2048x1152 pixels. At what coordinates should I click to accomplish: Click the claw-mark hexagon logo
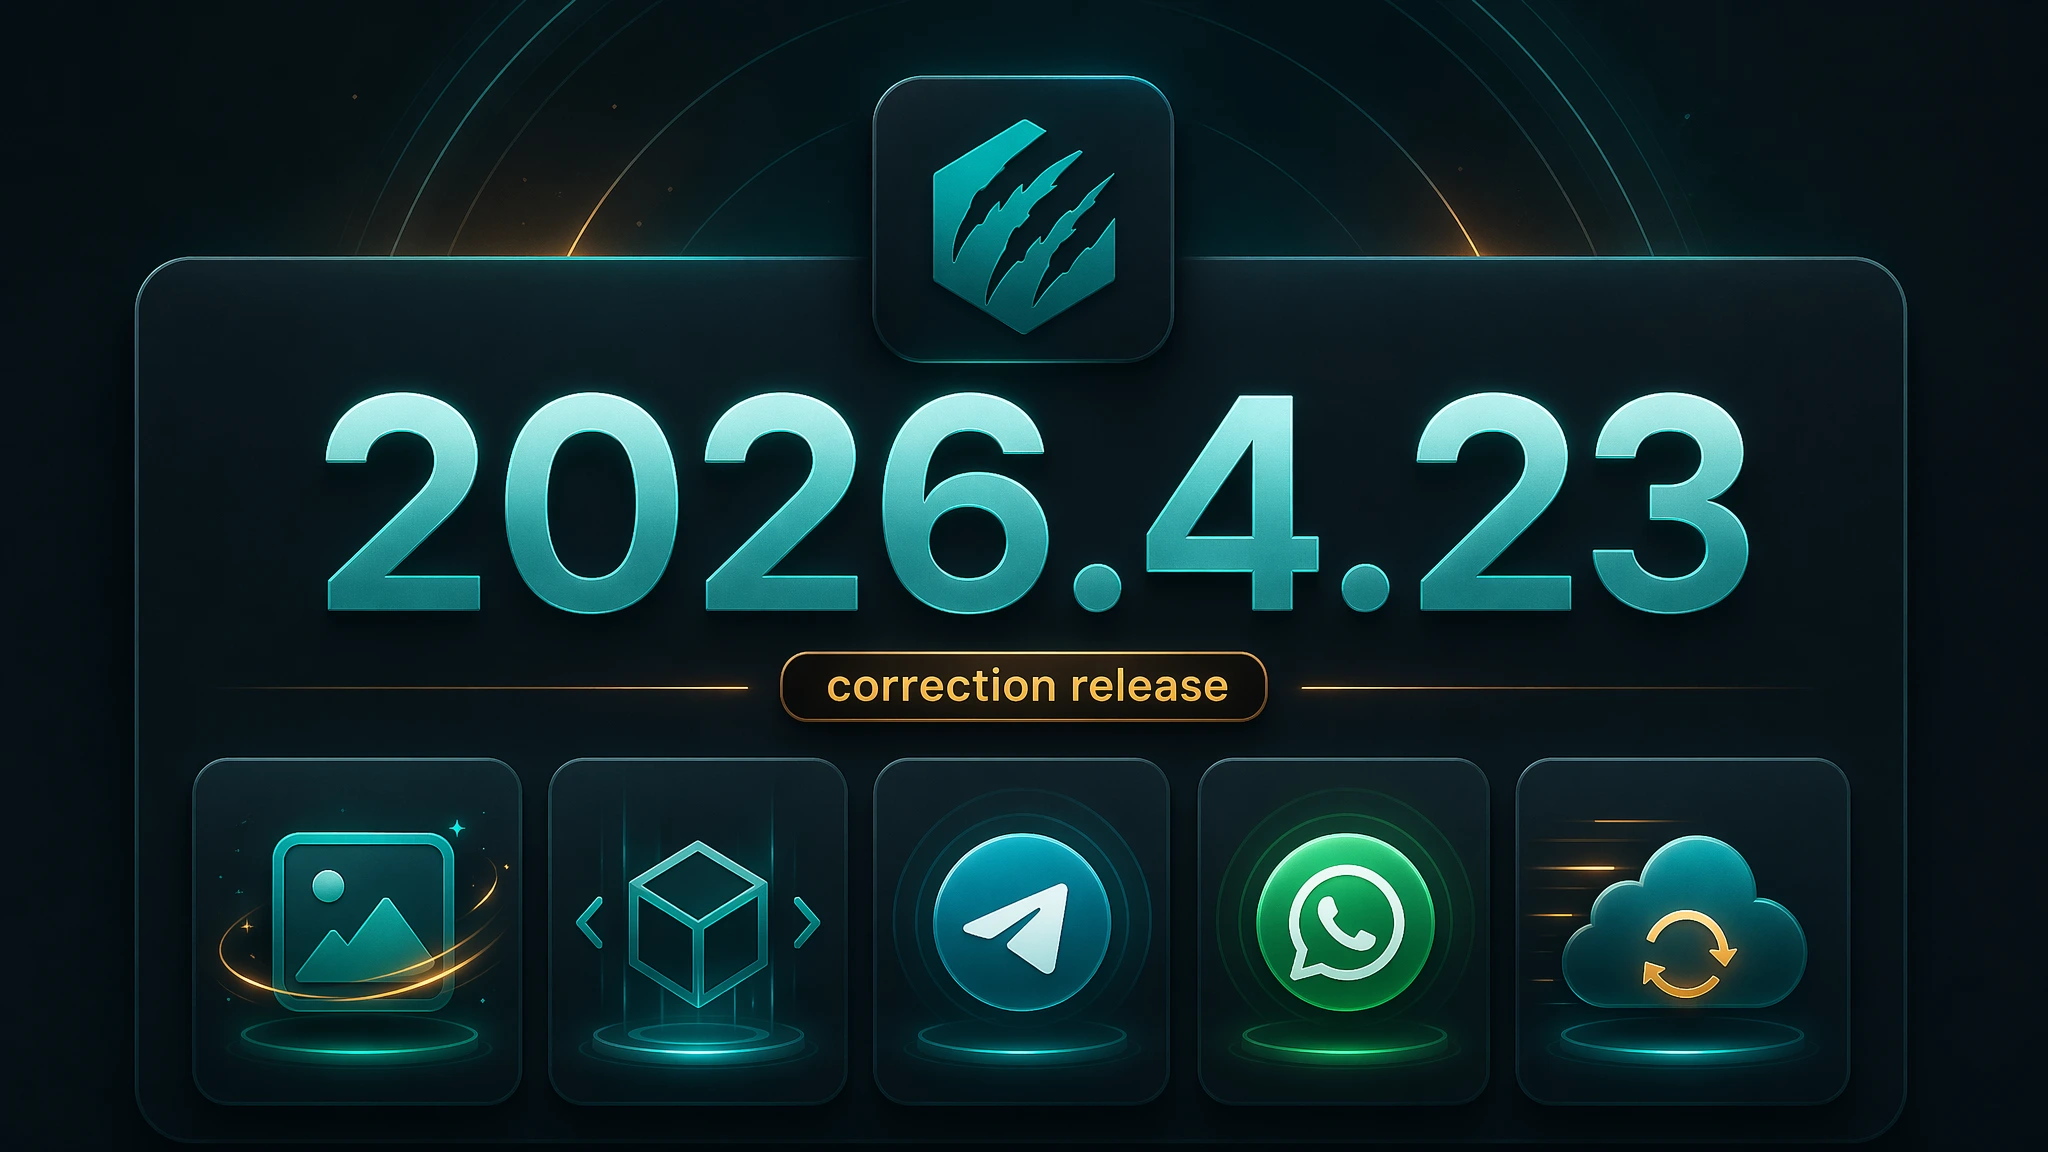tap(1023, 226)
